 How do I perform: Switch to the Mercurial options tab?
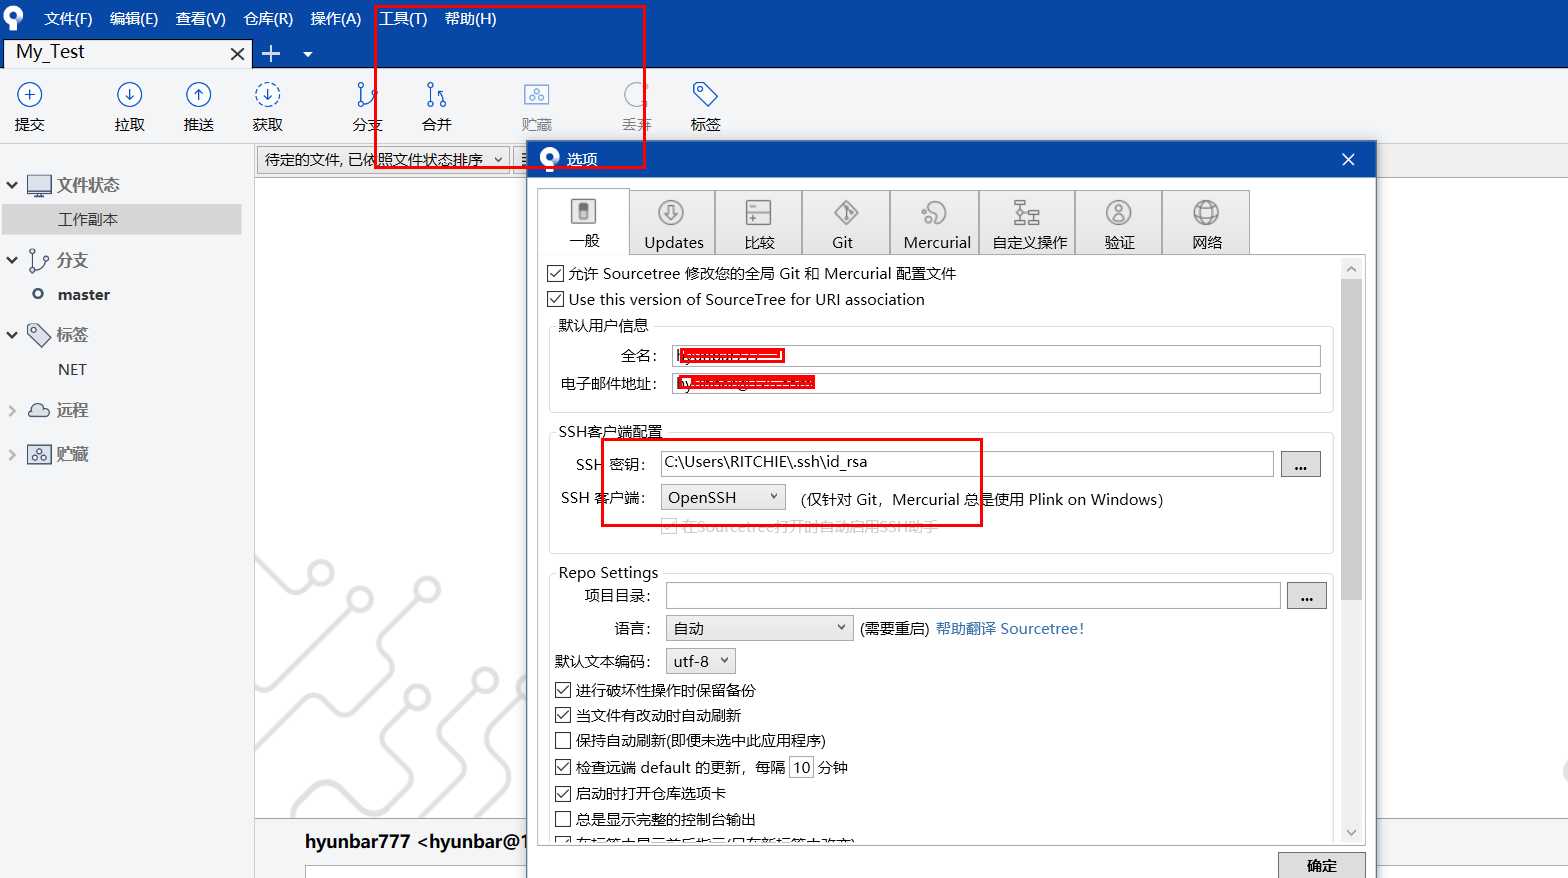936,223
